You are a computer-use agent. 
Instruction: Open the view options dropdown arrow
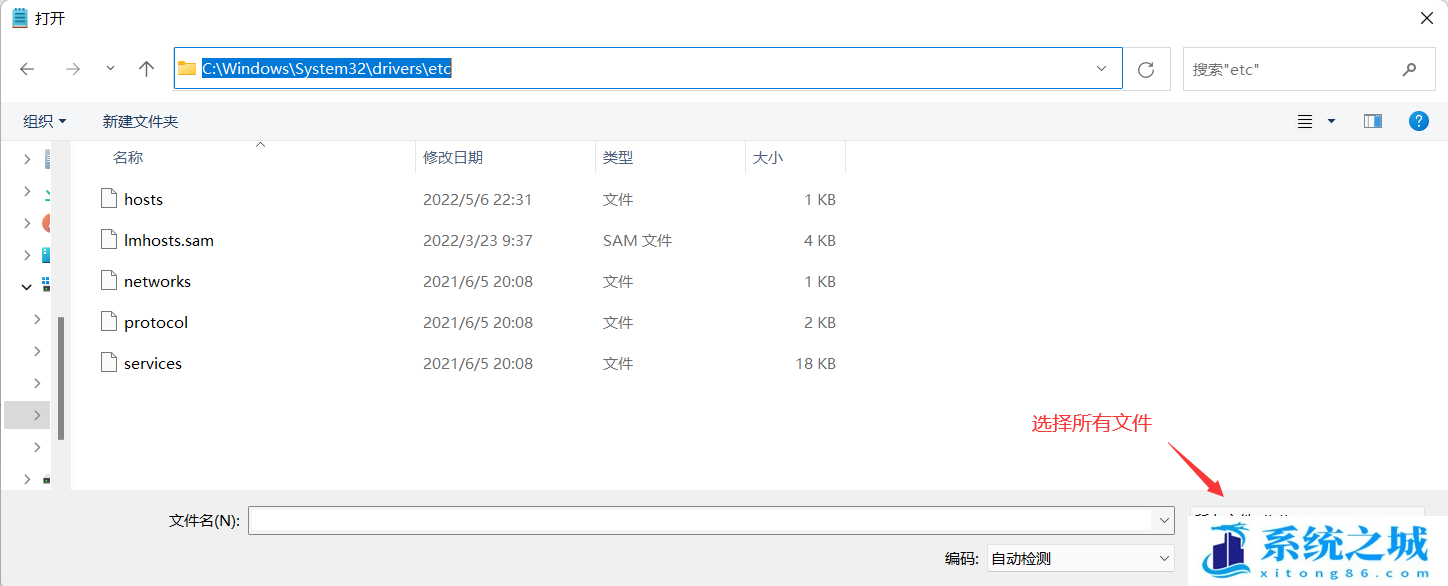1331,121
